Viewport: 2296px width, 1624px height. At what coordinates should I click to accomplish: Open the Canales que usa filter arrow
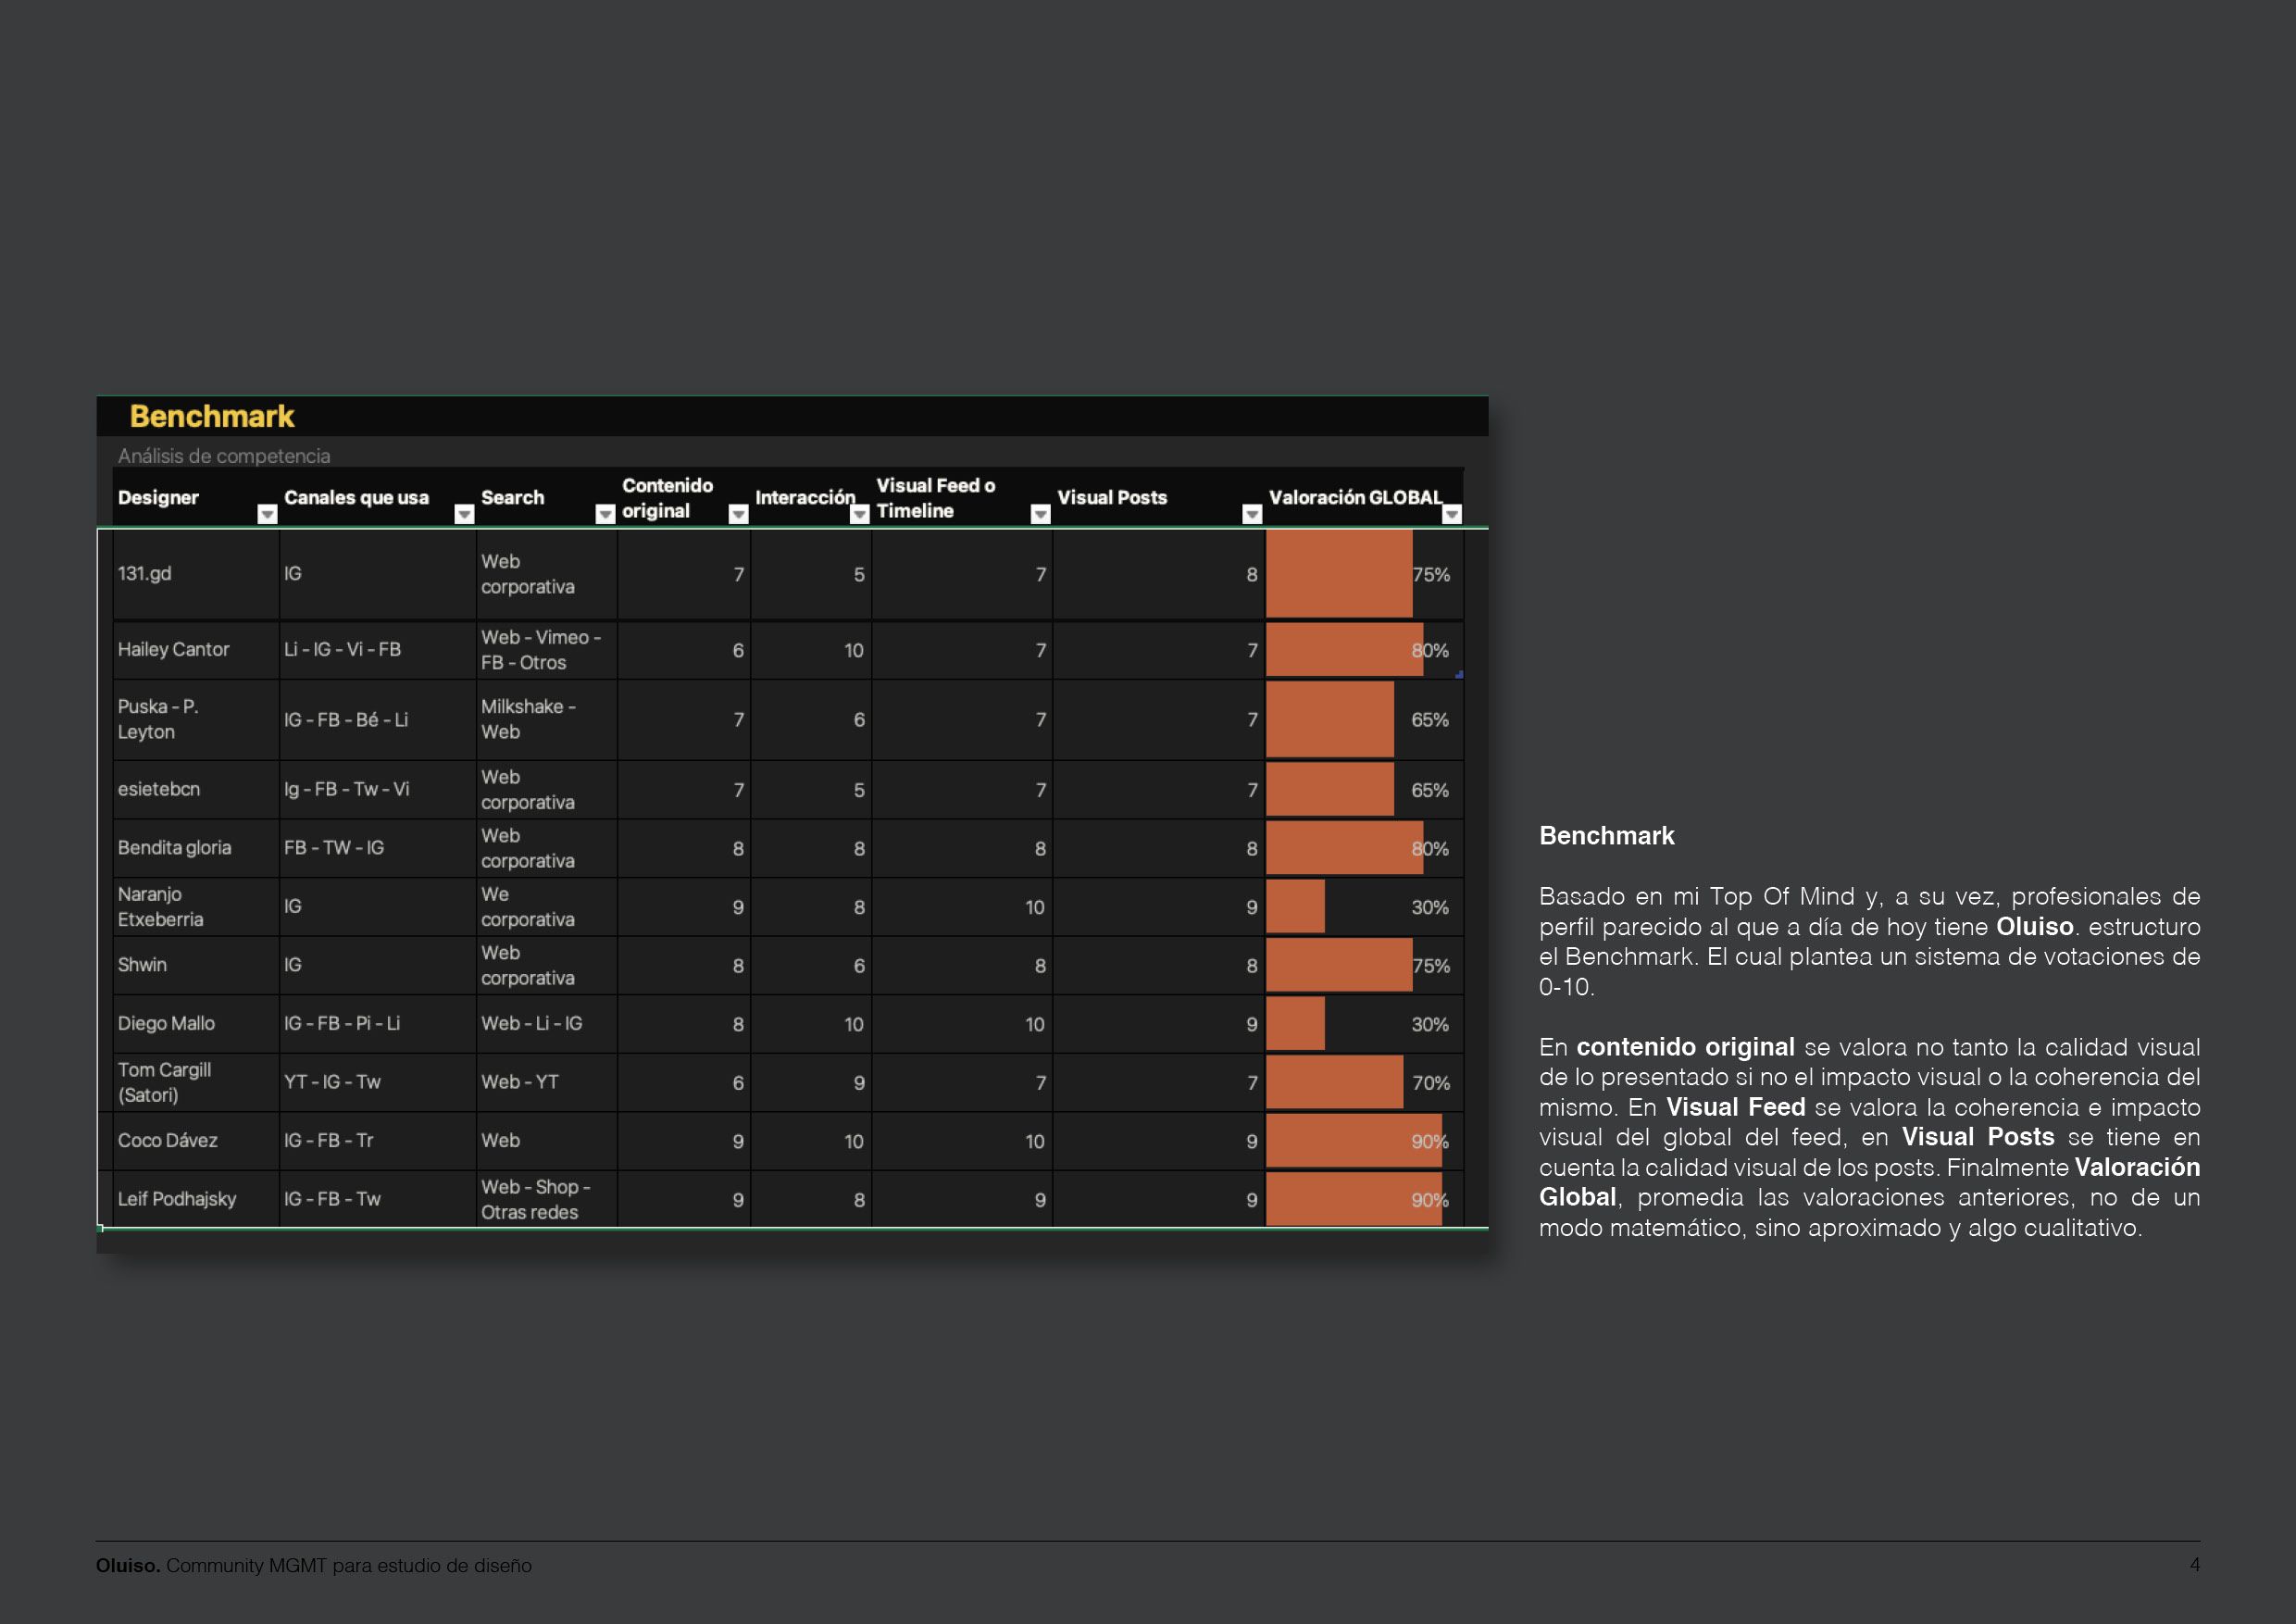(464, 514)
